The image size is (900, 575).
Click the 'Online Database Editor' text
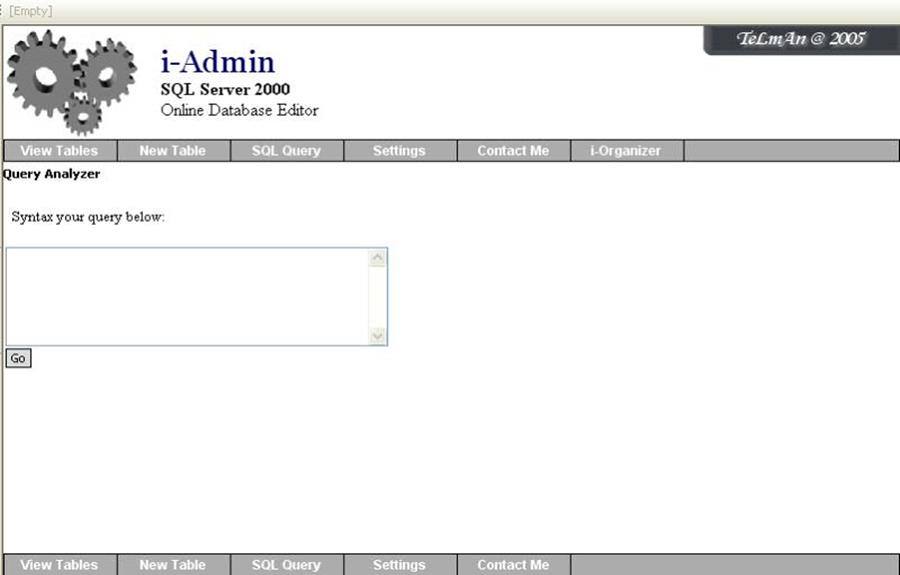point(239,110)
